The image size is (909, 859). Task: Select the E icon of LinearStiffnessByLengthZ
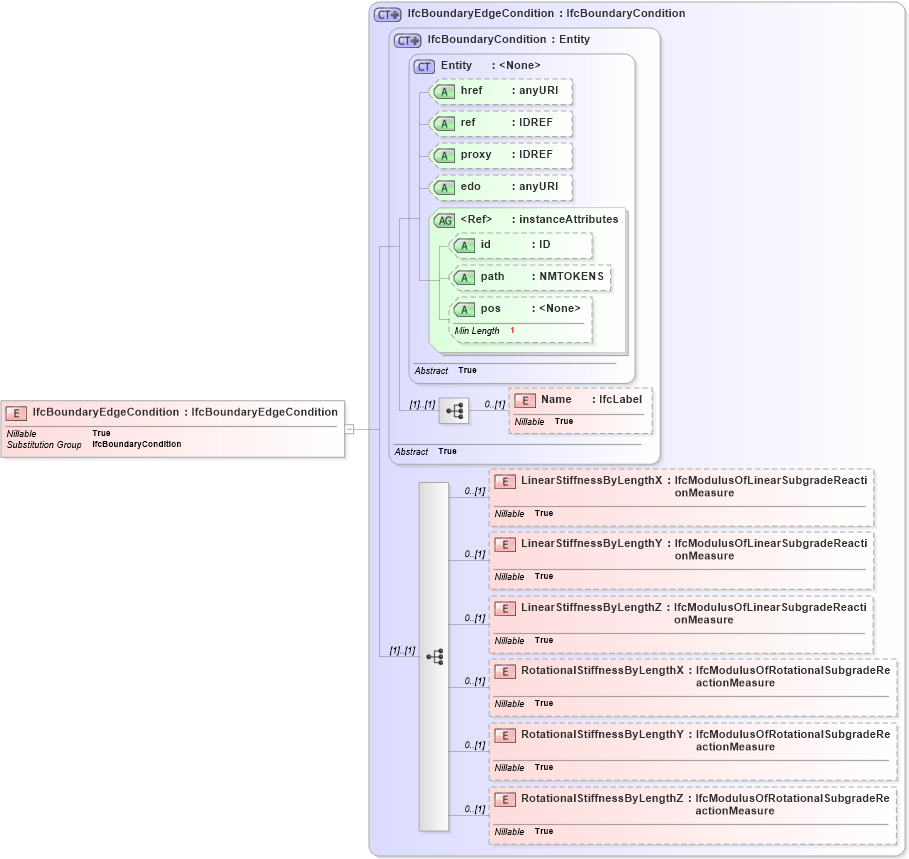point(506,608)
